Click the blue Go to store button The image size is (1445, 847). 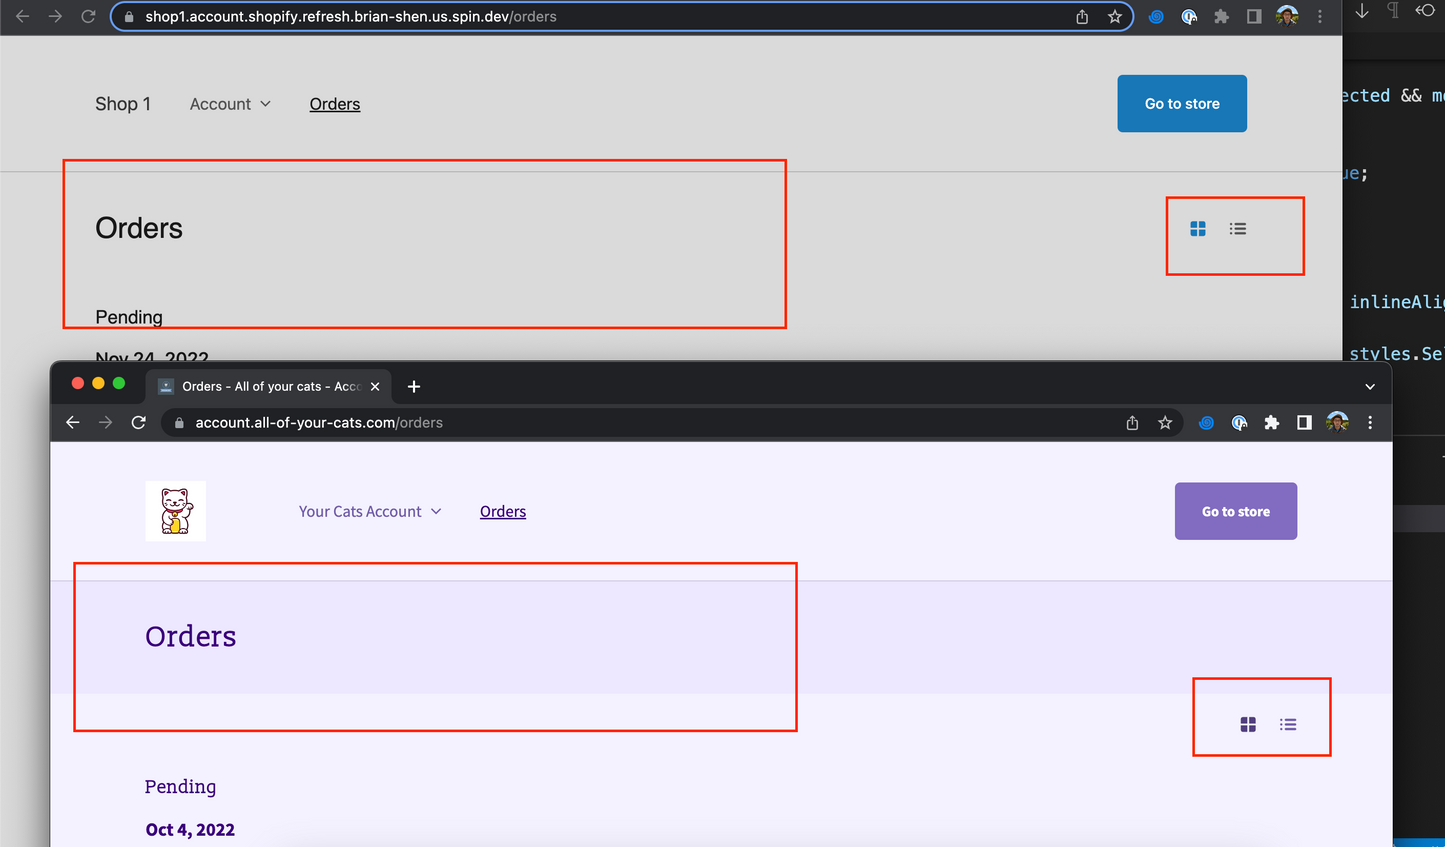pyautogui.click(x=1182, y=103)
